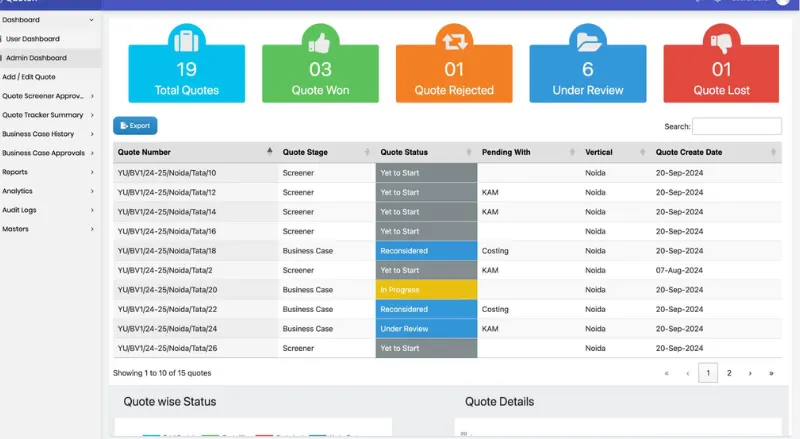Expand the Audit Logs sidebar menu
This screenshot has height=439, width=800.
(92, 210)
